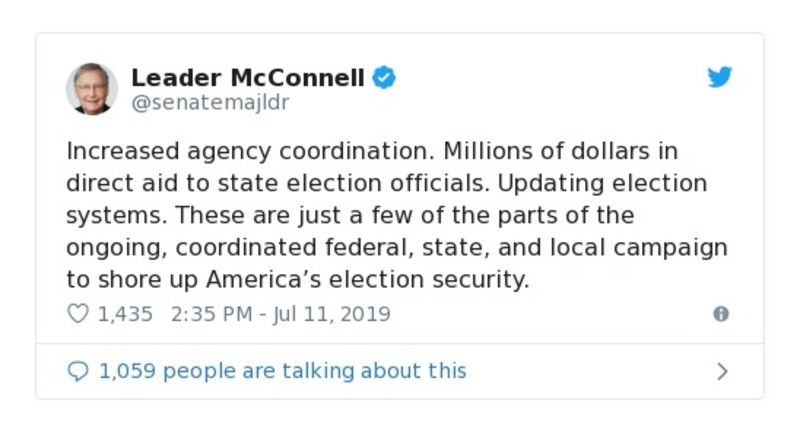
Task: Click the phrase "Millions of dollars in"
Action: coord(545,152)
